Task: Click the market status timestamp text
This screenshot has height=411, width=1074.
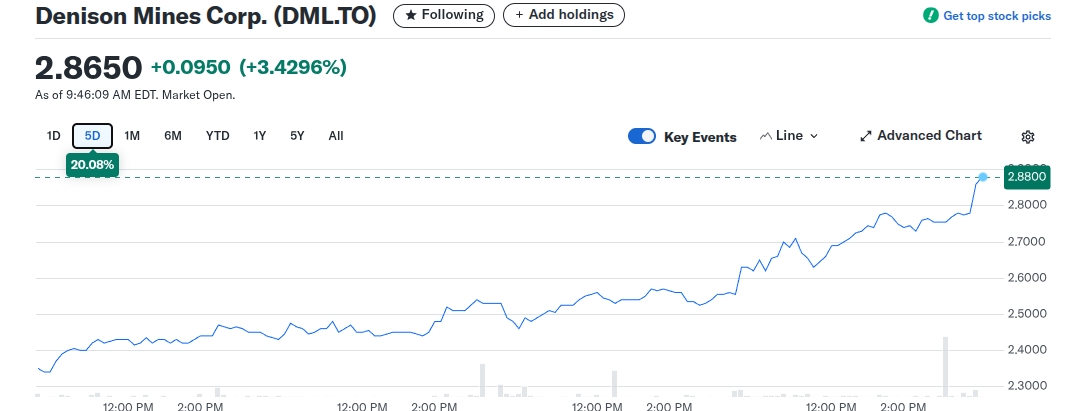Action: 135,95
